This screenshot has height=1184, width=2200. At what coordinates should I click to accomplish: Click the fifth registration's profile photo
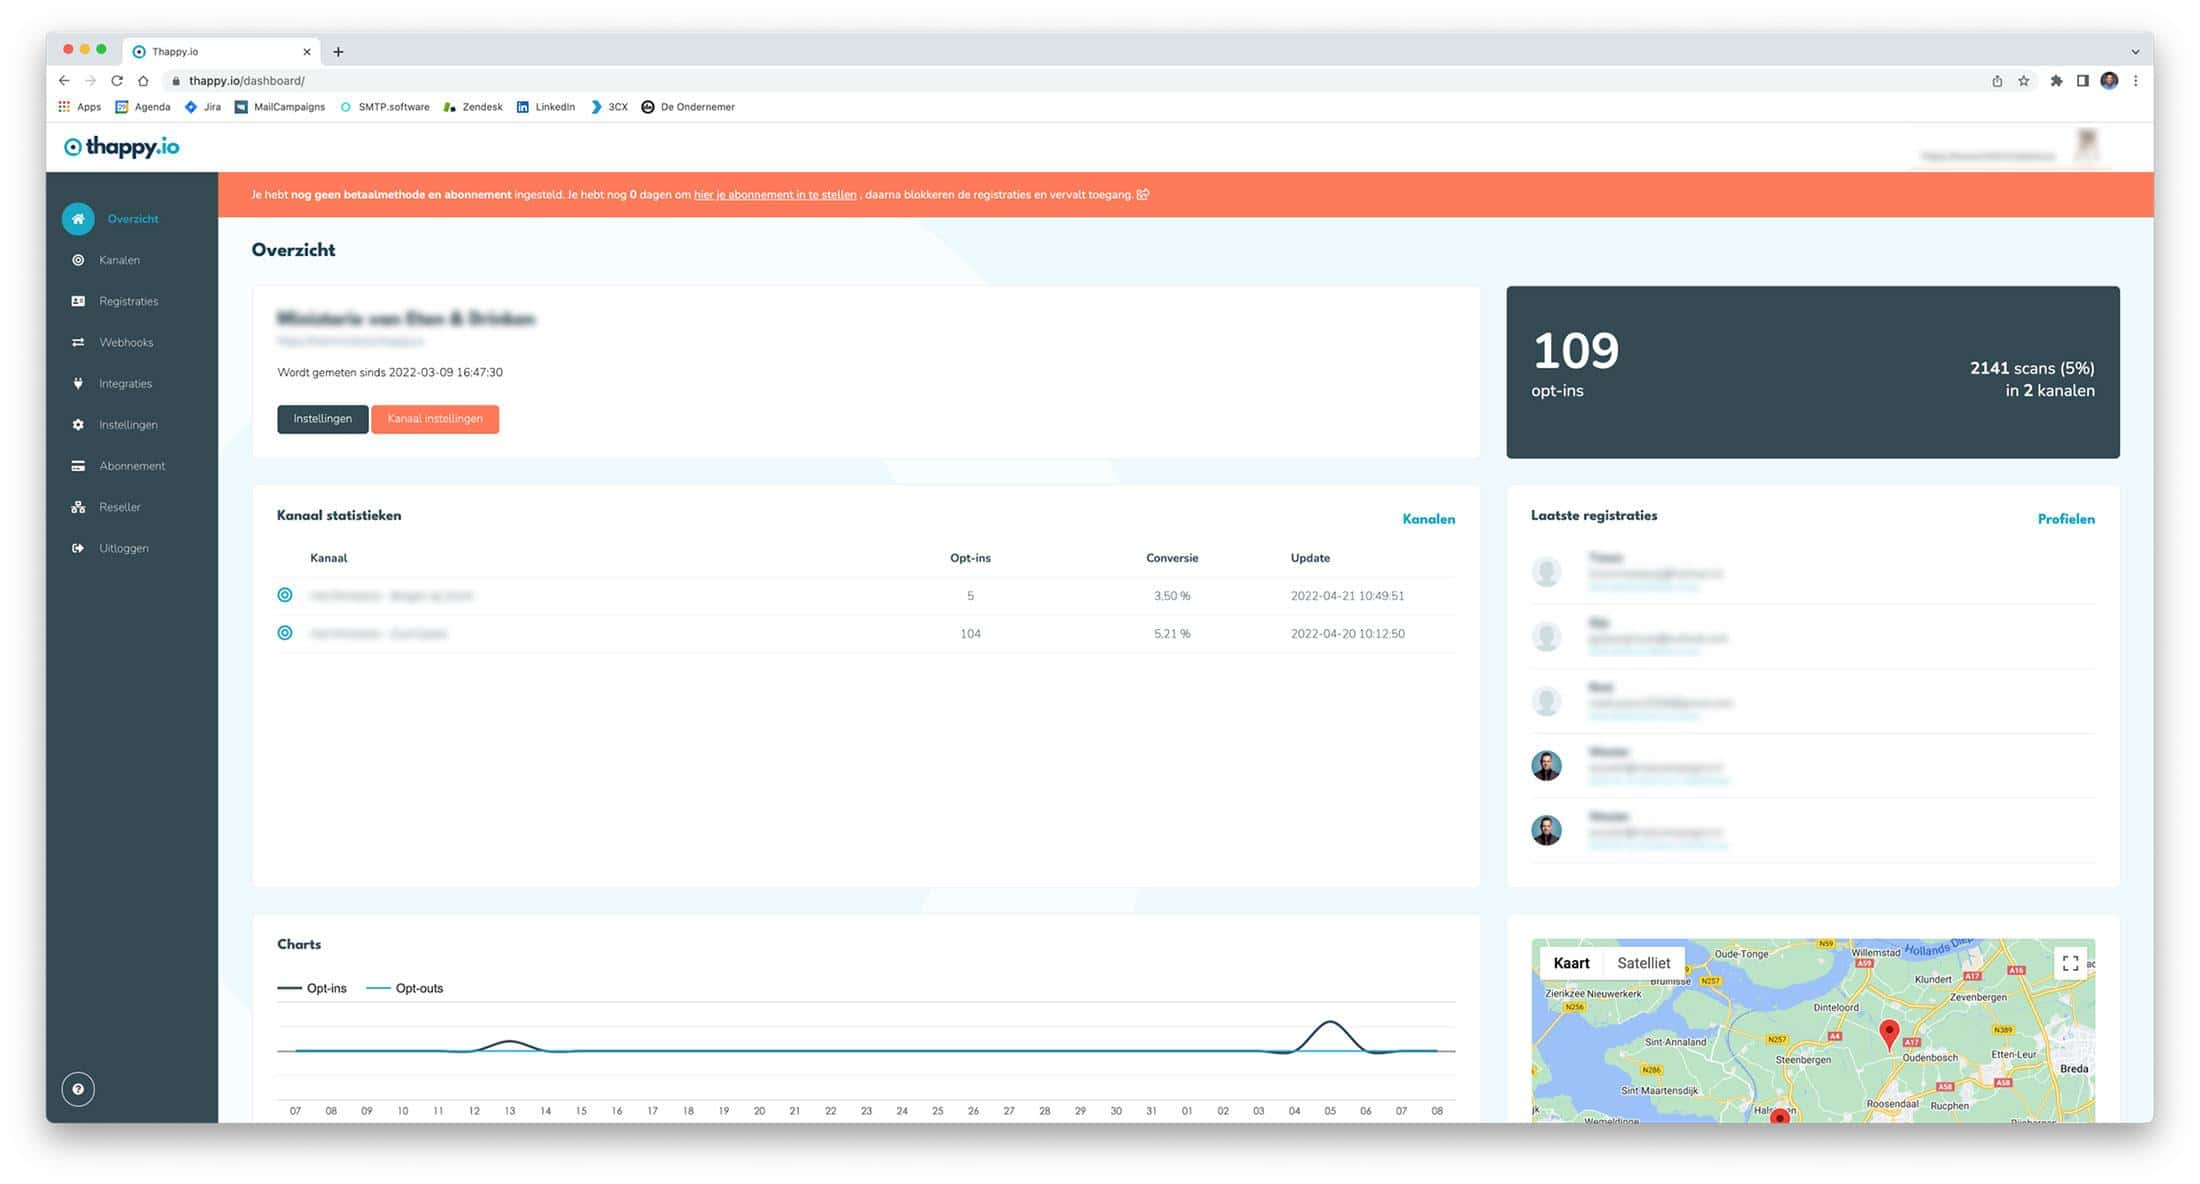coord(1546,831)
